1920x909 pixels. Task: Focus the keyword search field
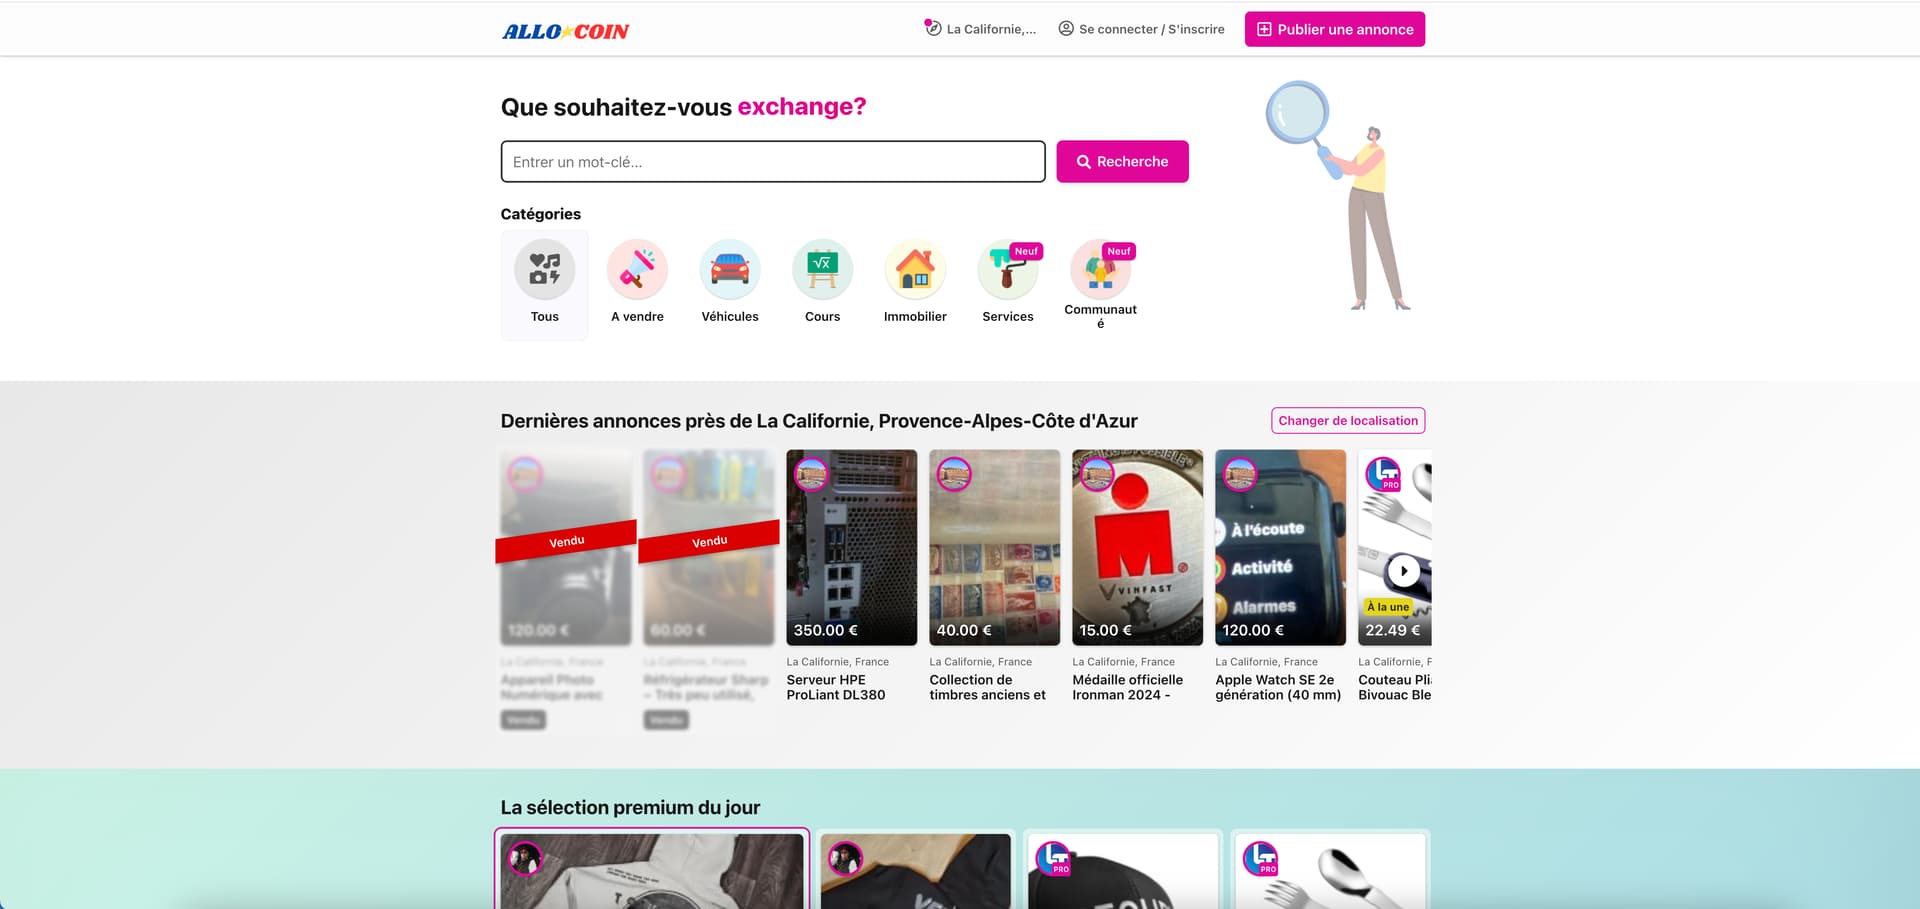[773, 161]
